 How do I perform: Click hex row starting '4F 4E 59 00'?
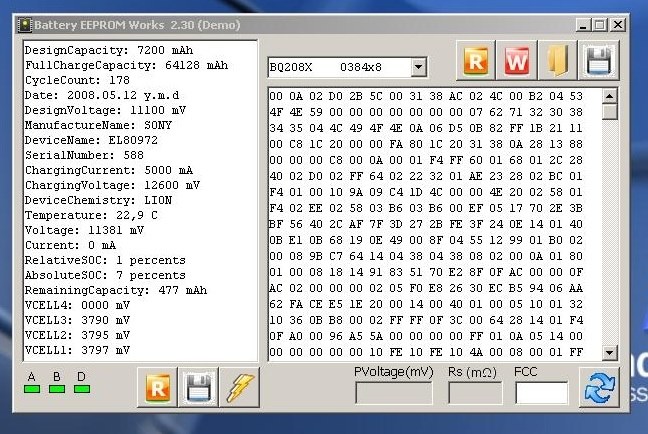tap(426, 112)
